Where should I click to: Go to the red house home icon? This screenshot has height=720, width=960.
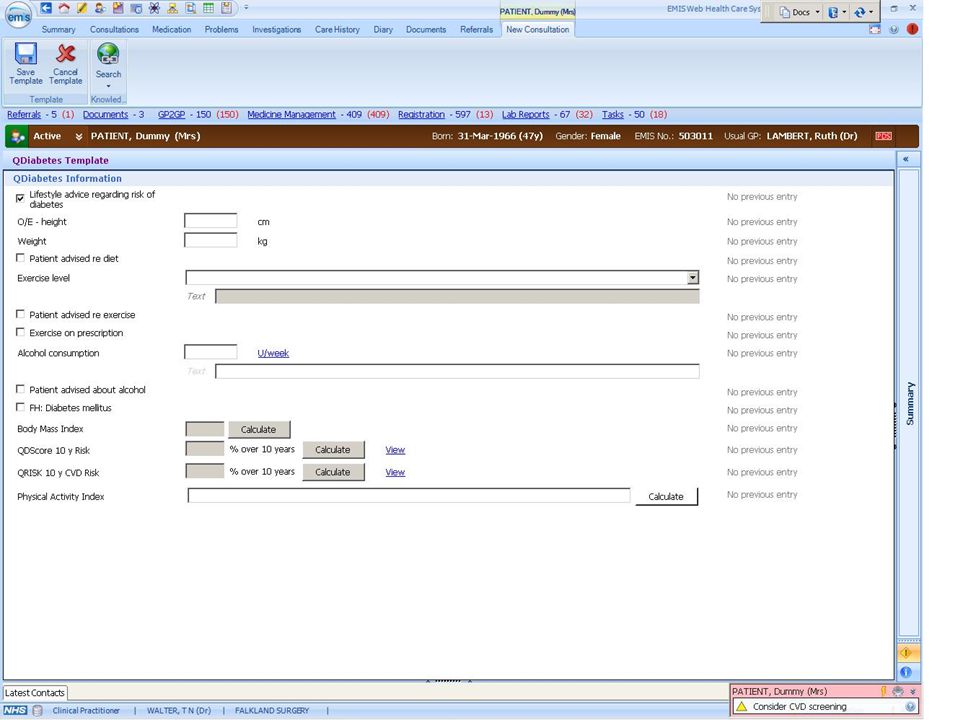pyautogui.click(x=64, y=8)
